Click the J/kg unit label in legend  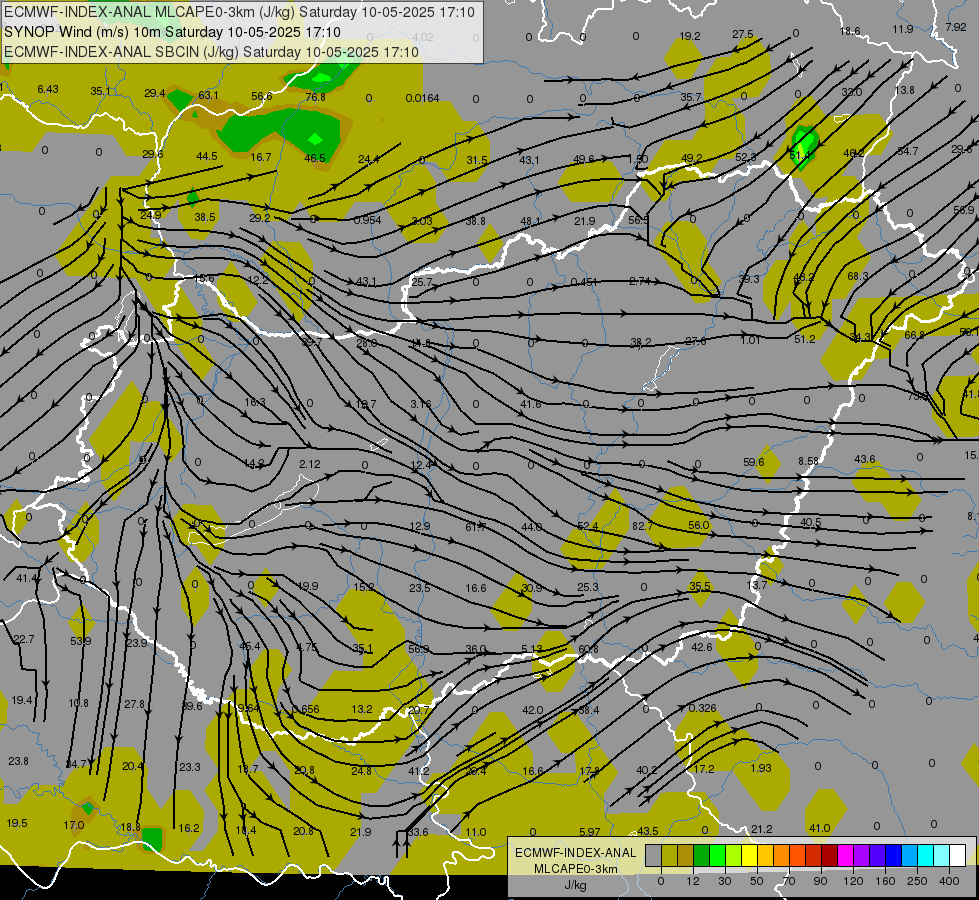pos(576,885)
